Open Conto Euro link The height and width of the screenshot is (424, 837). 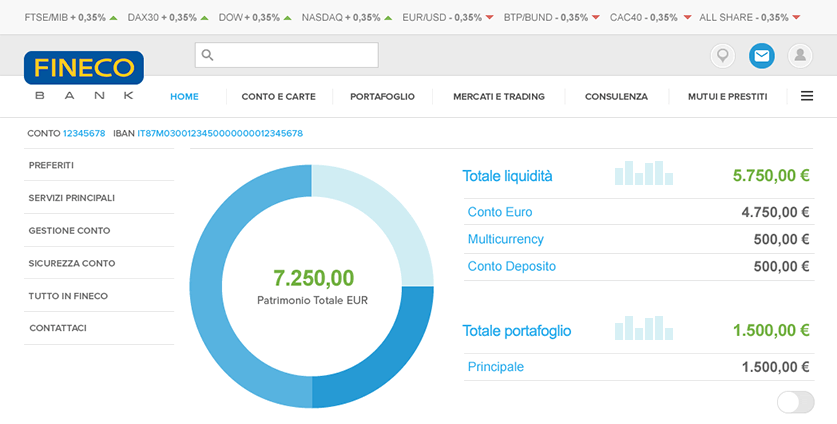pos(500,212)
